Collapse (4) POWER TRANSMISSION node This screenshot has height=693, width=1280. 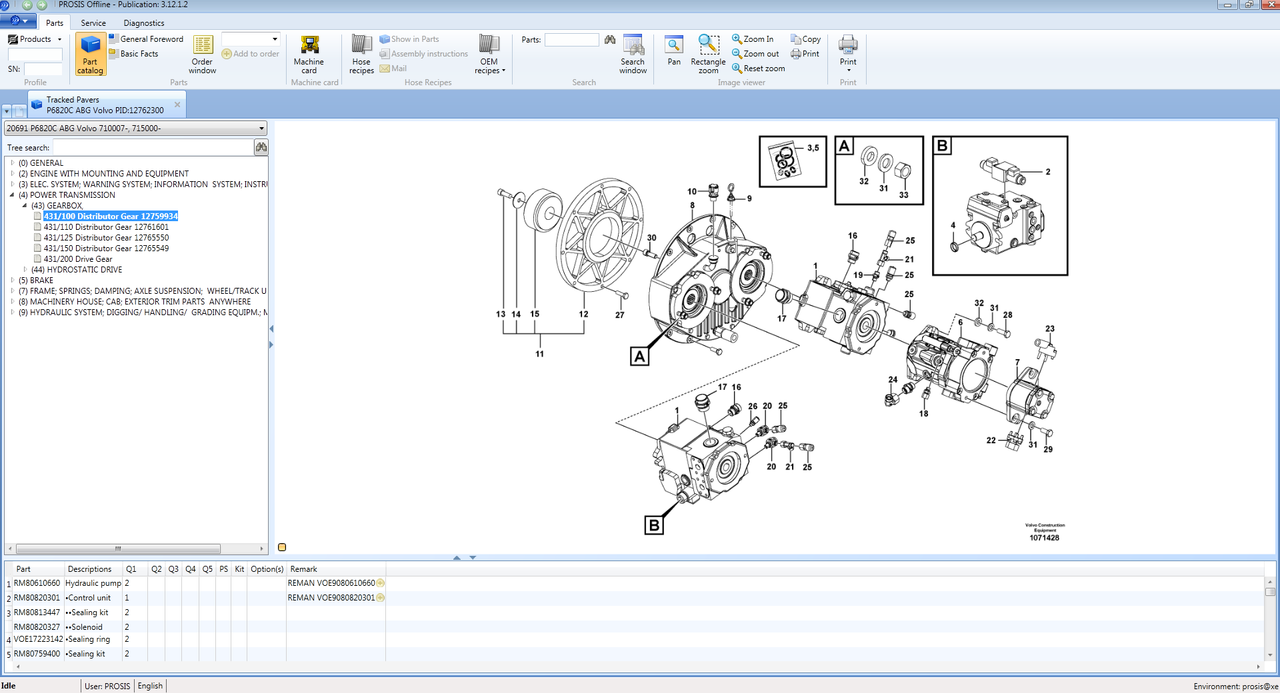point(12,195)
